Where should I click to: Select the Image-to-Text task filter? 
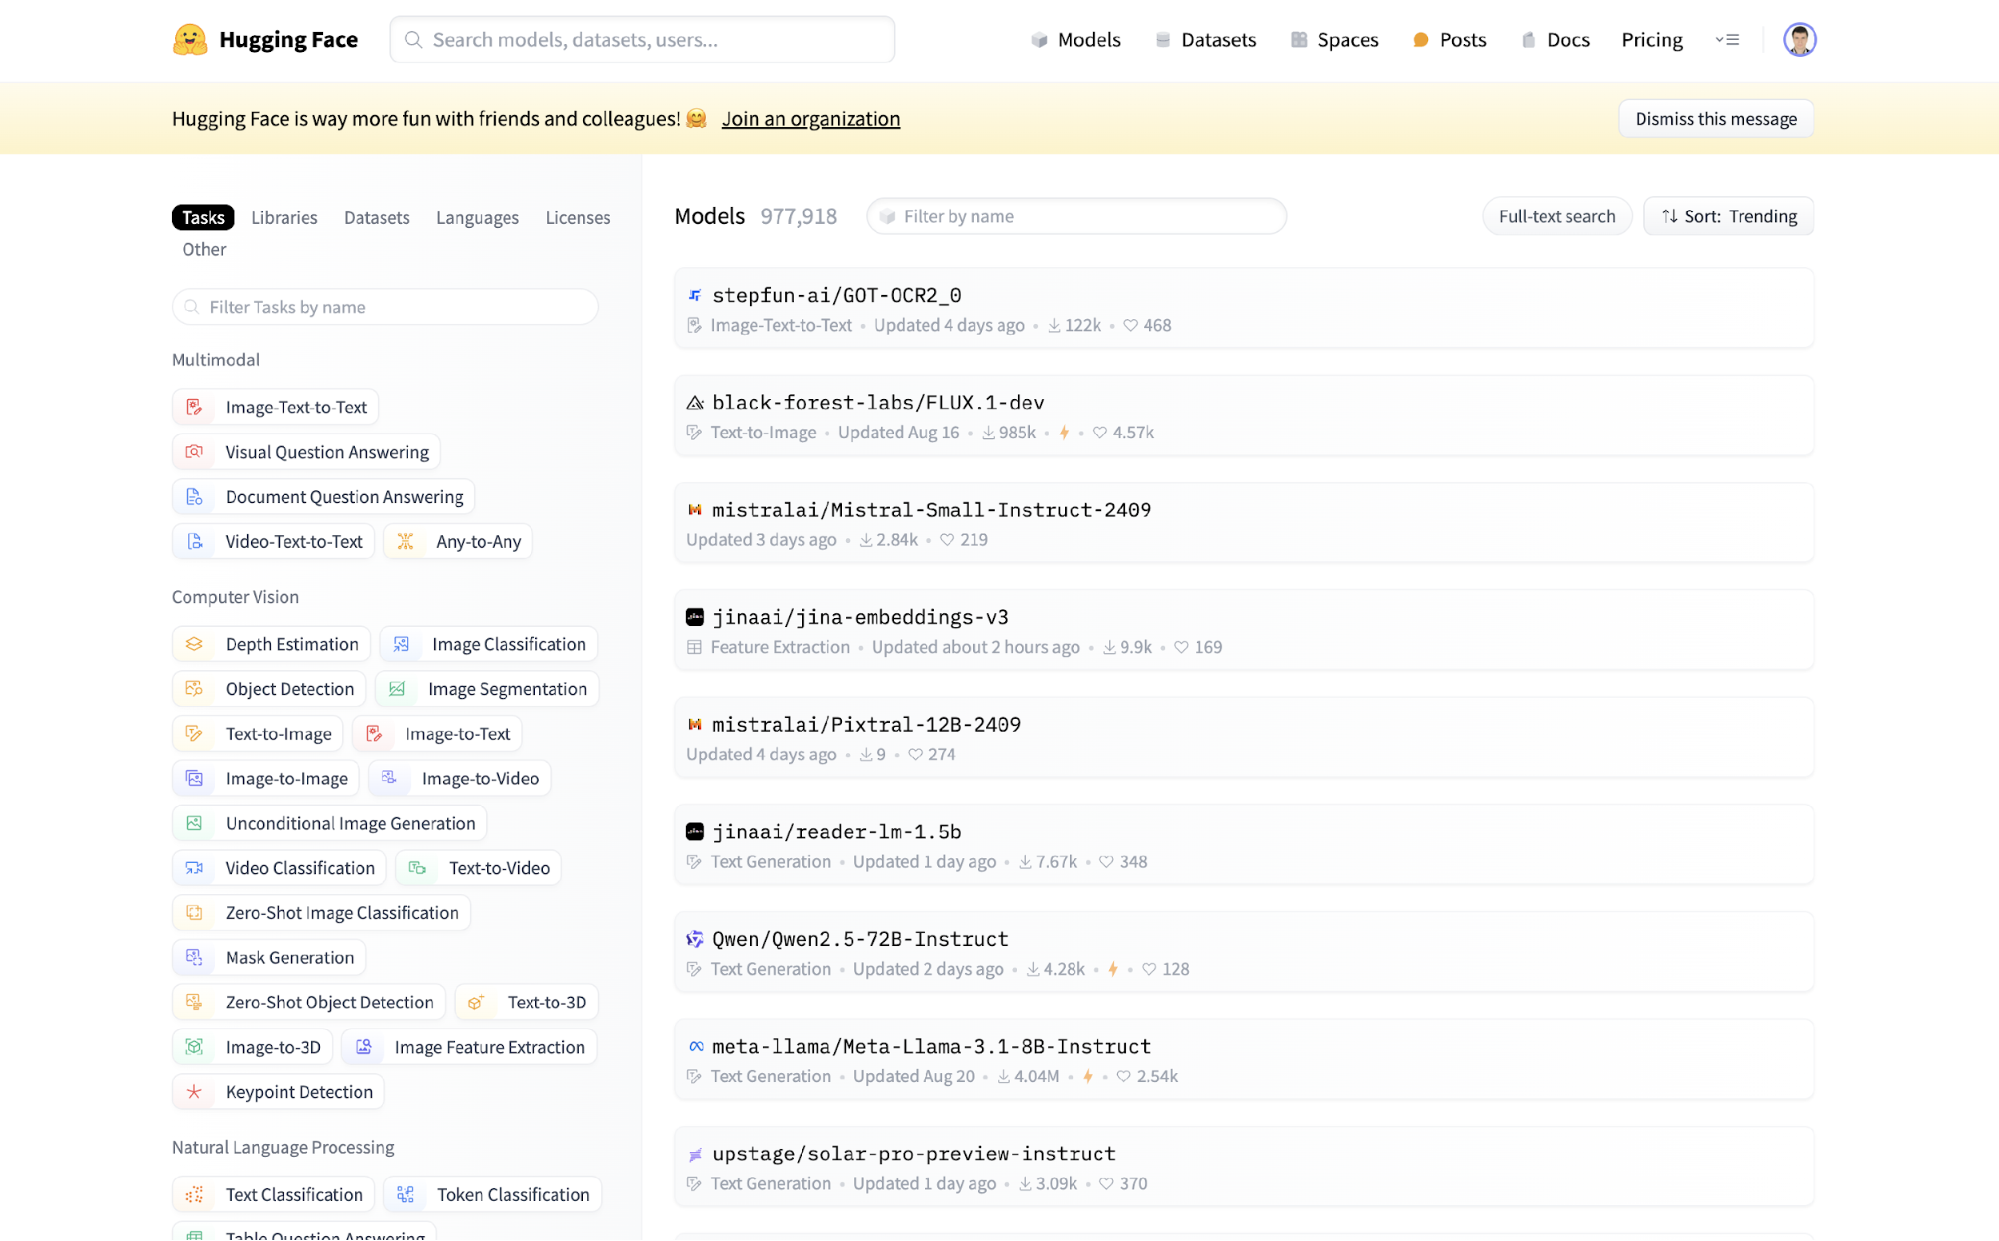pos(437,734)
